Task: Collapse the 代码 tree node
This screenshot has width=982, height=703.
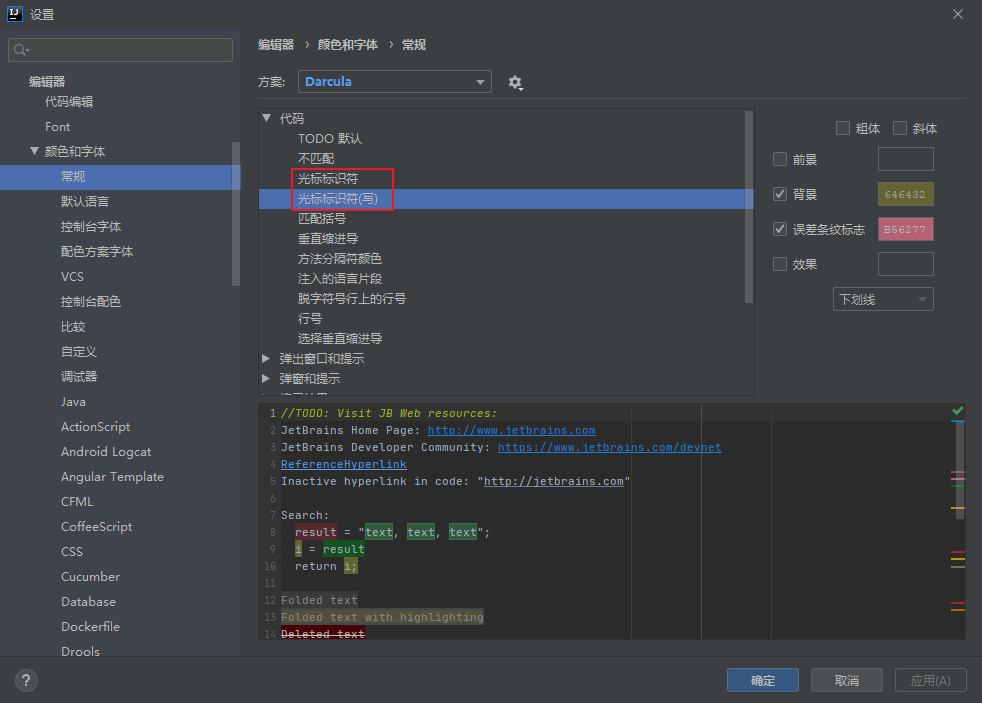Action: tap(265, 118)
